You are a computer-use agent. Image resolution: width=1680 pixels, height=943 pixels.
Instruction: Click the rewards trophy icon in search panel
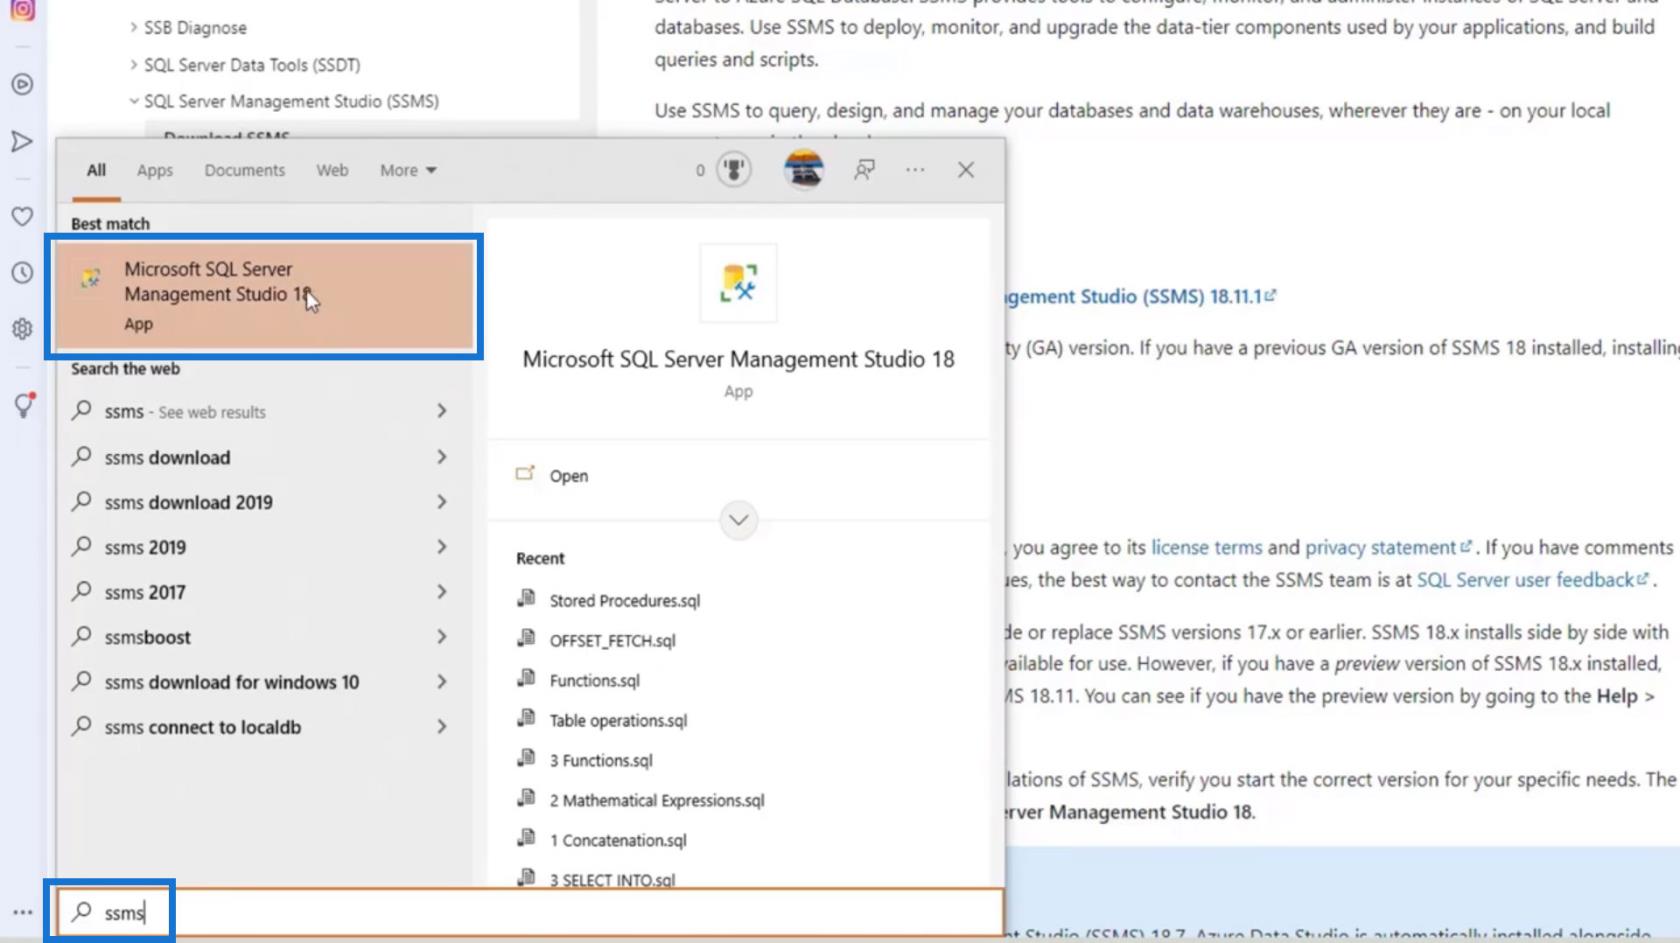734,170
